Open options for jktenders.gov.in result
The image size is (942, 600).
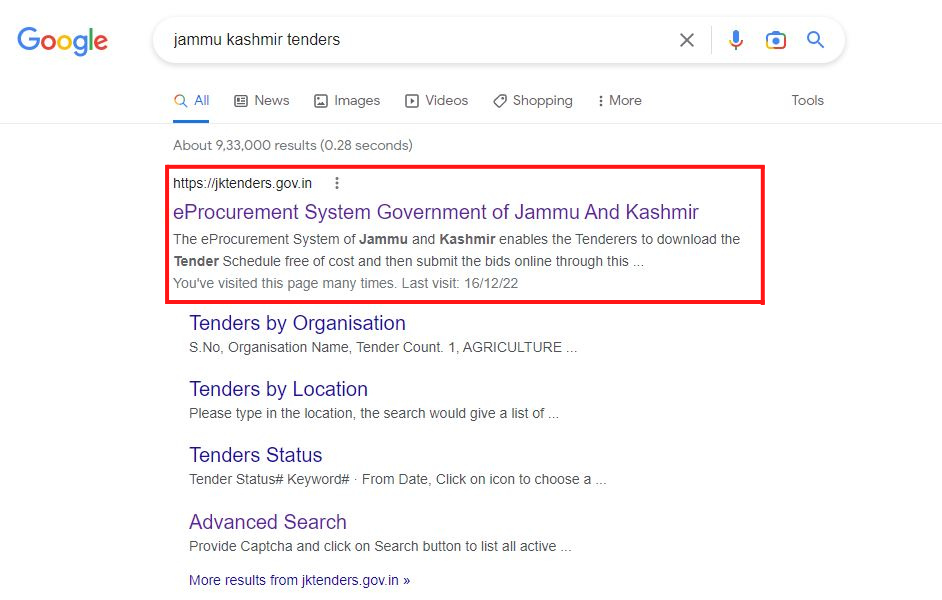click(x=337, y=183)
